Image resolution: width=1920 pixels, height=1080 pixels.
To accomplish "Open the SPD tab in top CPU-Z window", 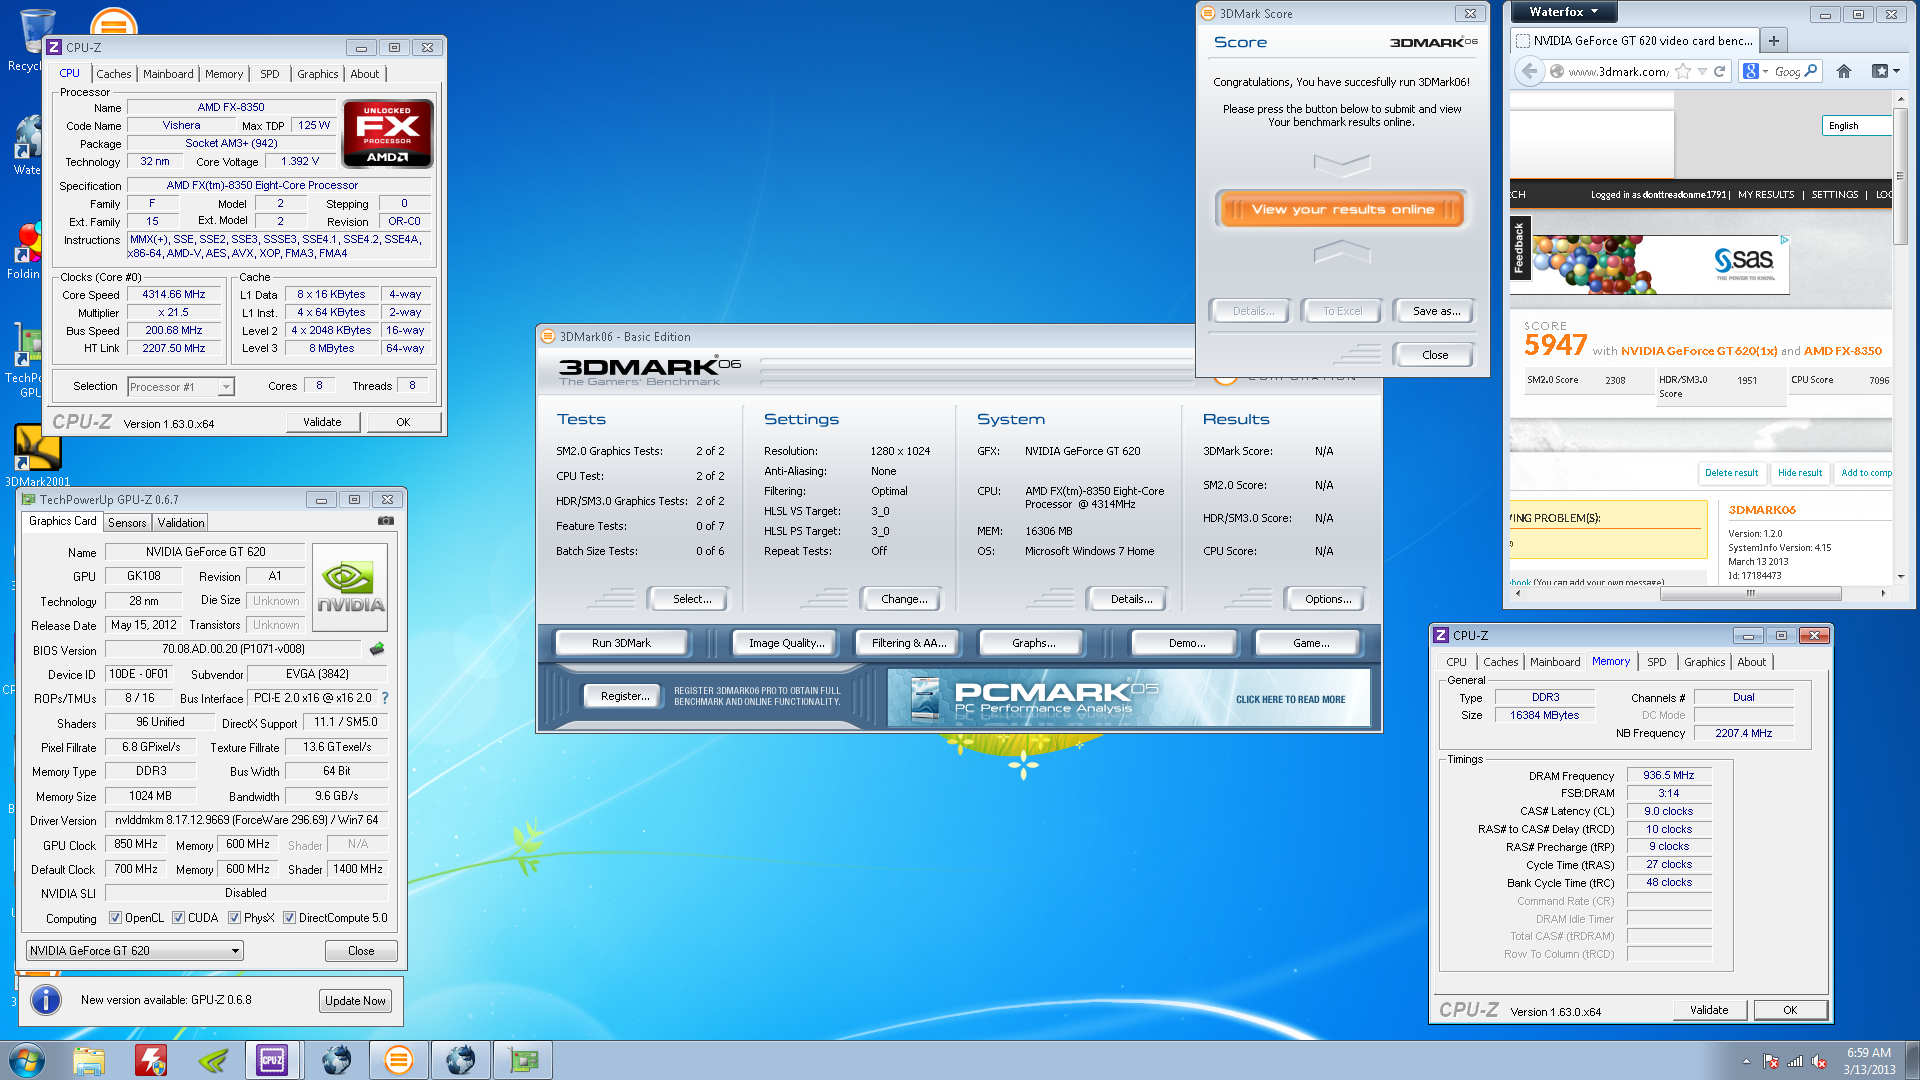I will point(270,74).
